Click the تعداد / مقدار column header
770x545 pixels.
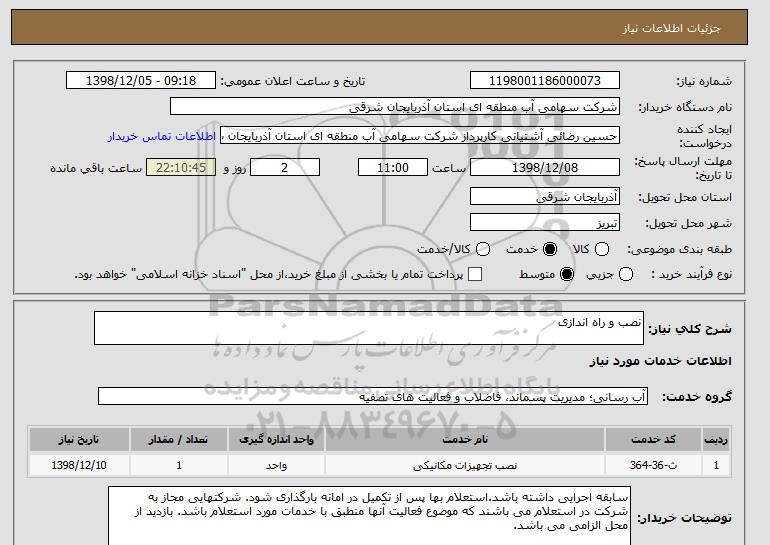(x=179, y=439)
